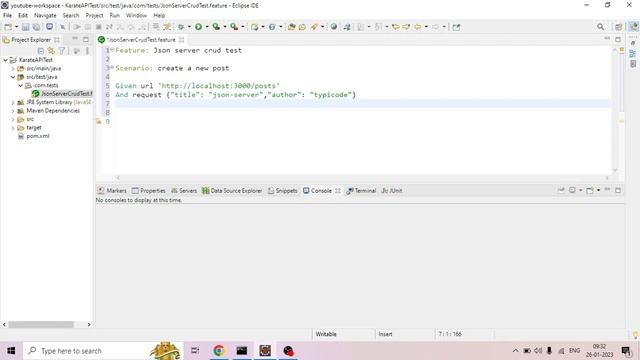Click line 7 in the editor
Screen dimensions: 640x360
coord(363,103)
